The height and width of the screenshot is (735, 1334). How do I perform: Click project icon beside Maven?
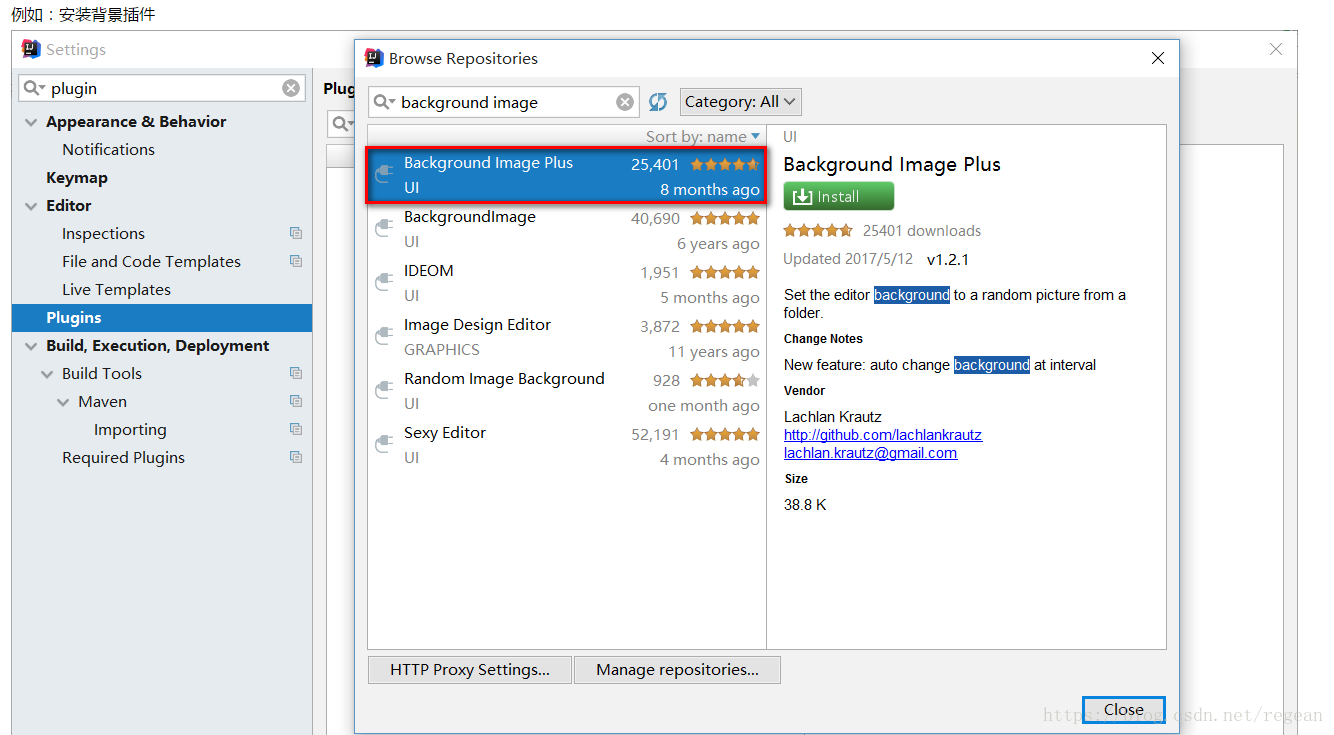(x=296, y=401)
